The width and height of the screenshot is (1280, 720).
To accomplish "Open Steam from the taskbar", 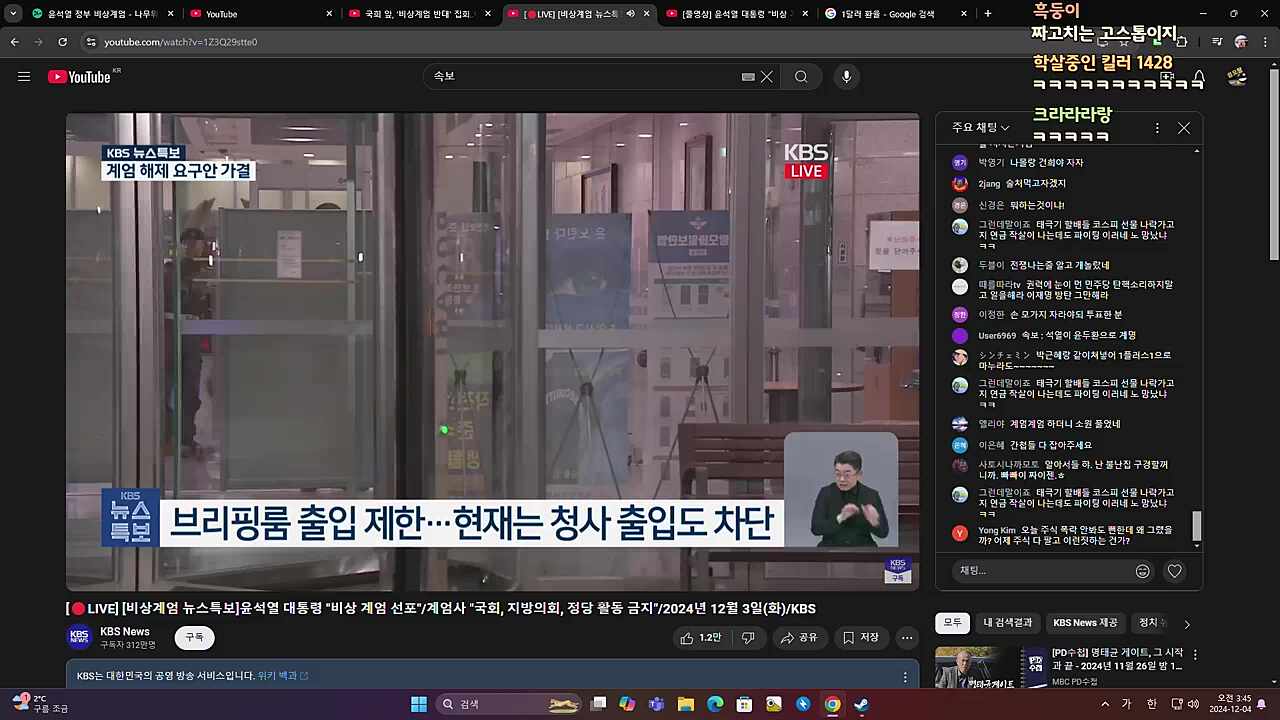I will 861,704.
